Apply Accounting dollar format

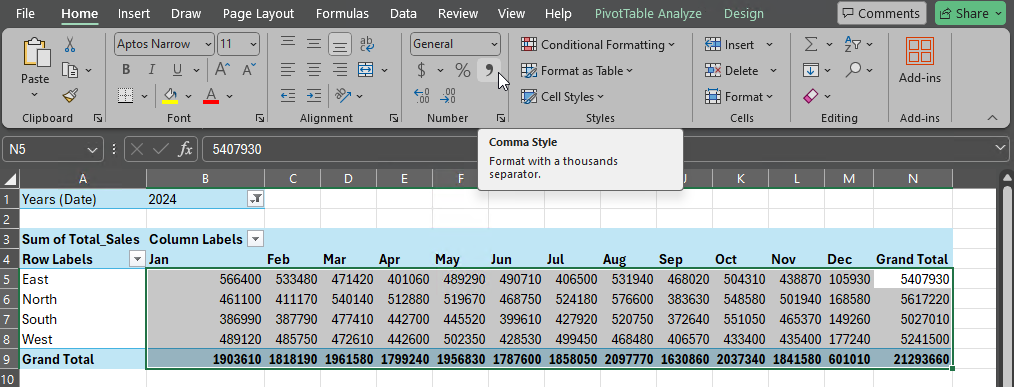pyautogui.click(x=422, y=70)
